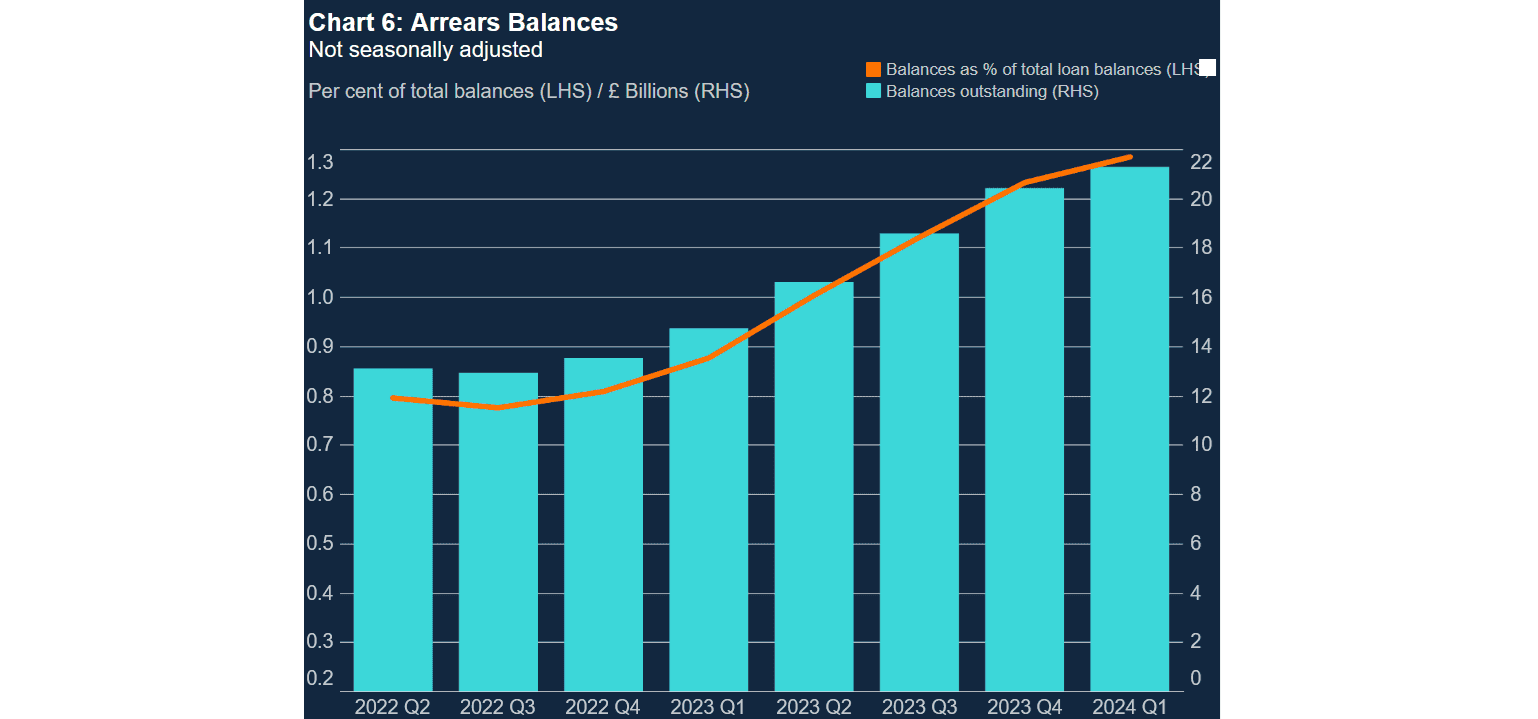1538x719 pixels.
Task: Toggle the 'Balances outstanding (RHS)' legend label
Action: point(992,92)
